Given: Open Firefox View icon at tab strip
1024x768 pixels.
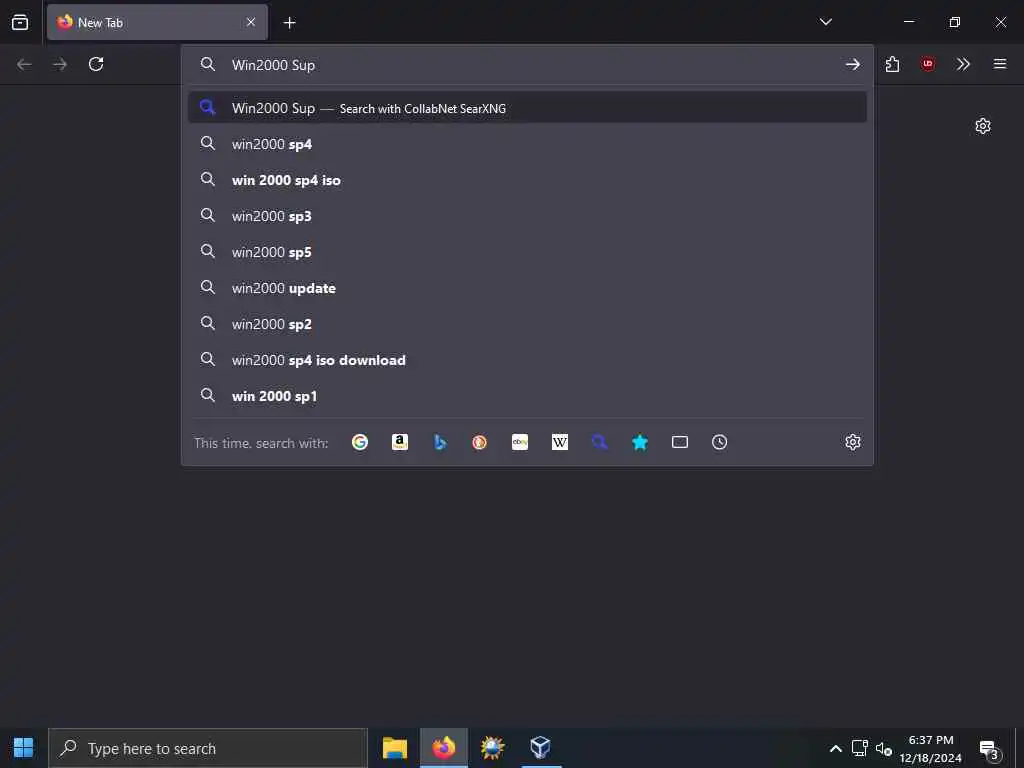Looking at the screenshot, I should 20,22.
